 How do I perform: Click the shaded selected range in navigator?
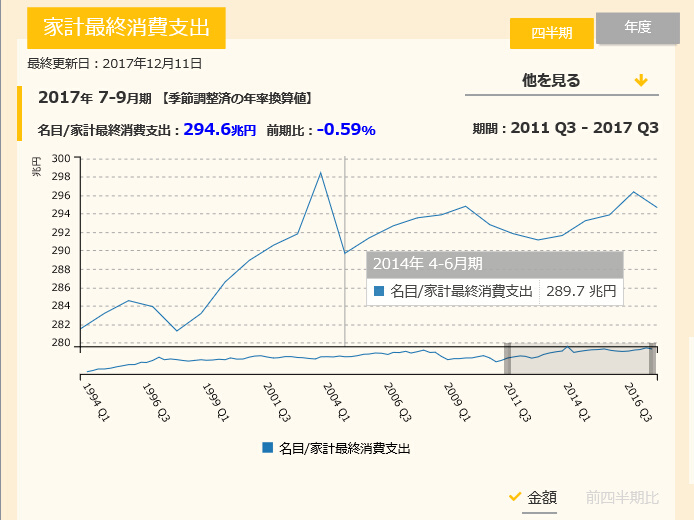pos(580,359)
